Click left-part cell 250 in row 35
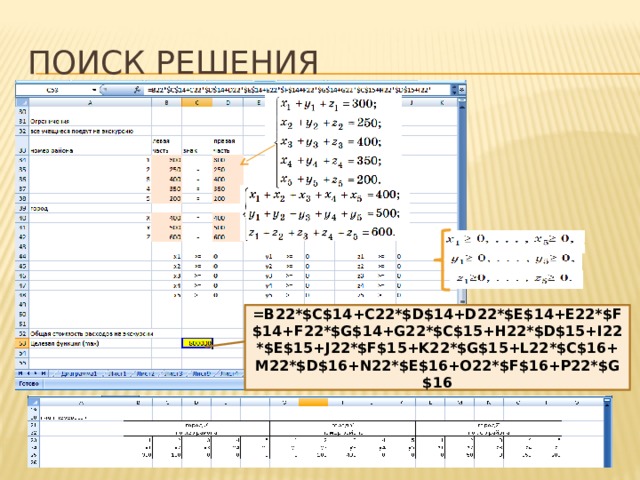Image resolution: width=640 pixels, height=480 pixels. [167, 169]
